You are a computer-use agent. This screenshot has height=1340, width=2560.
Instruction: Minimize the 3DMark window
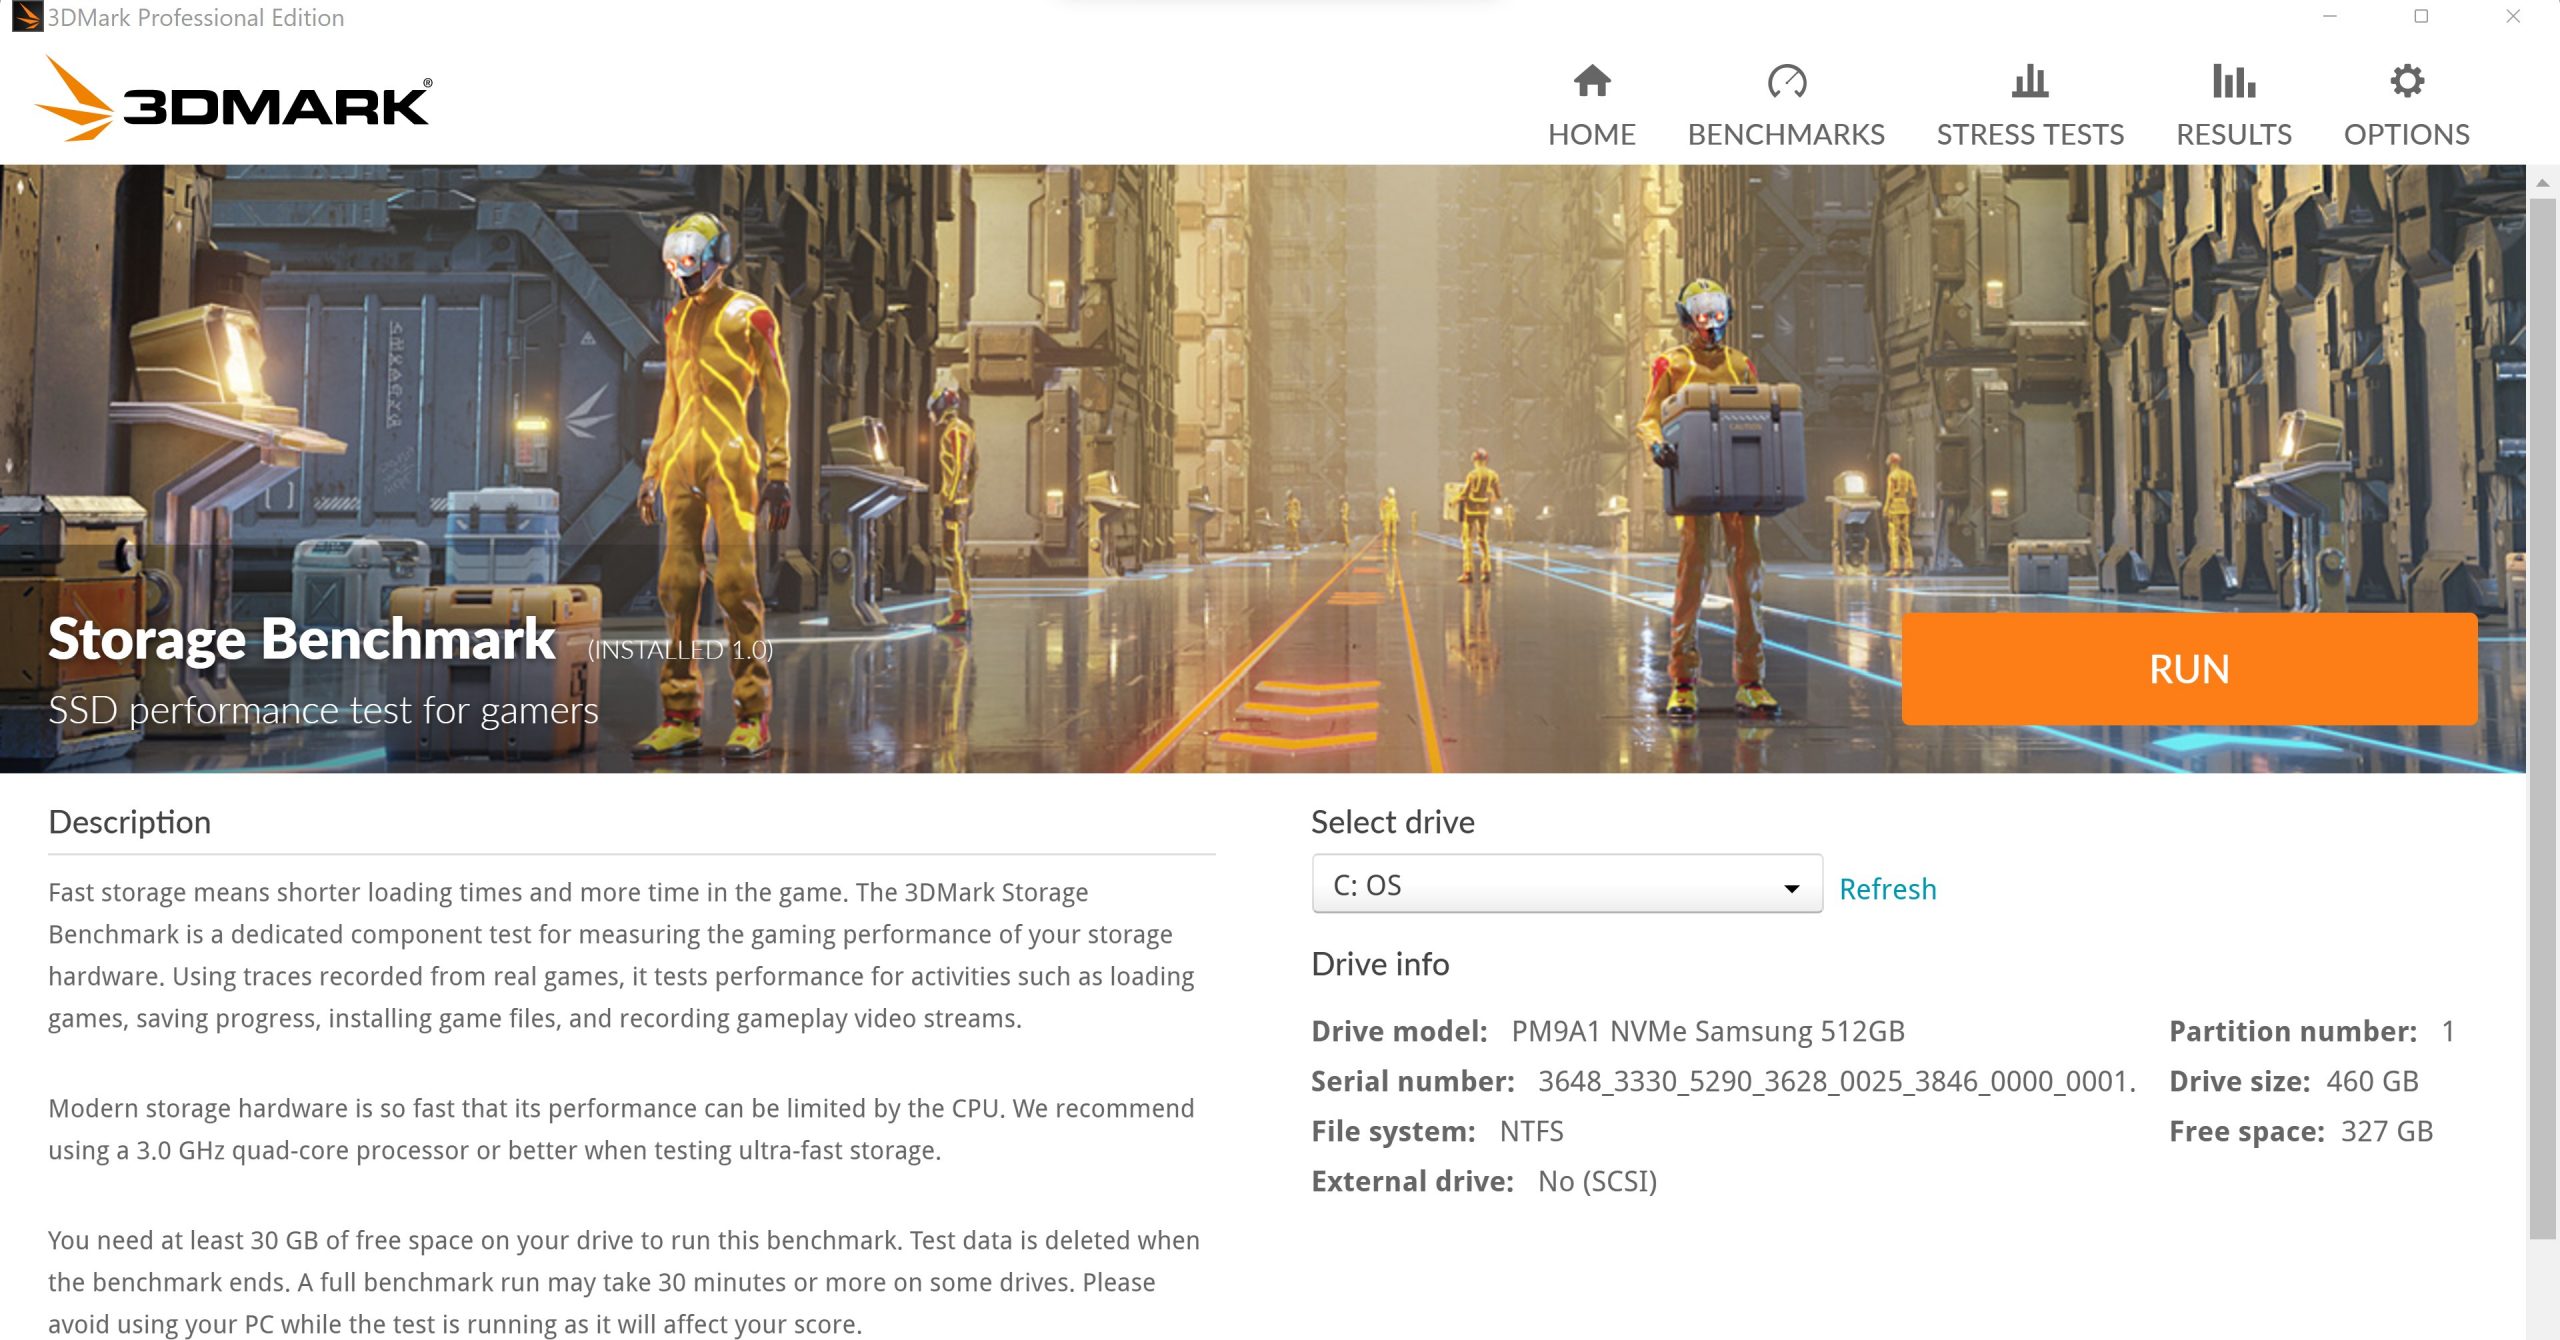pyautogui.click(x=2329, y=16)
